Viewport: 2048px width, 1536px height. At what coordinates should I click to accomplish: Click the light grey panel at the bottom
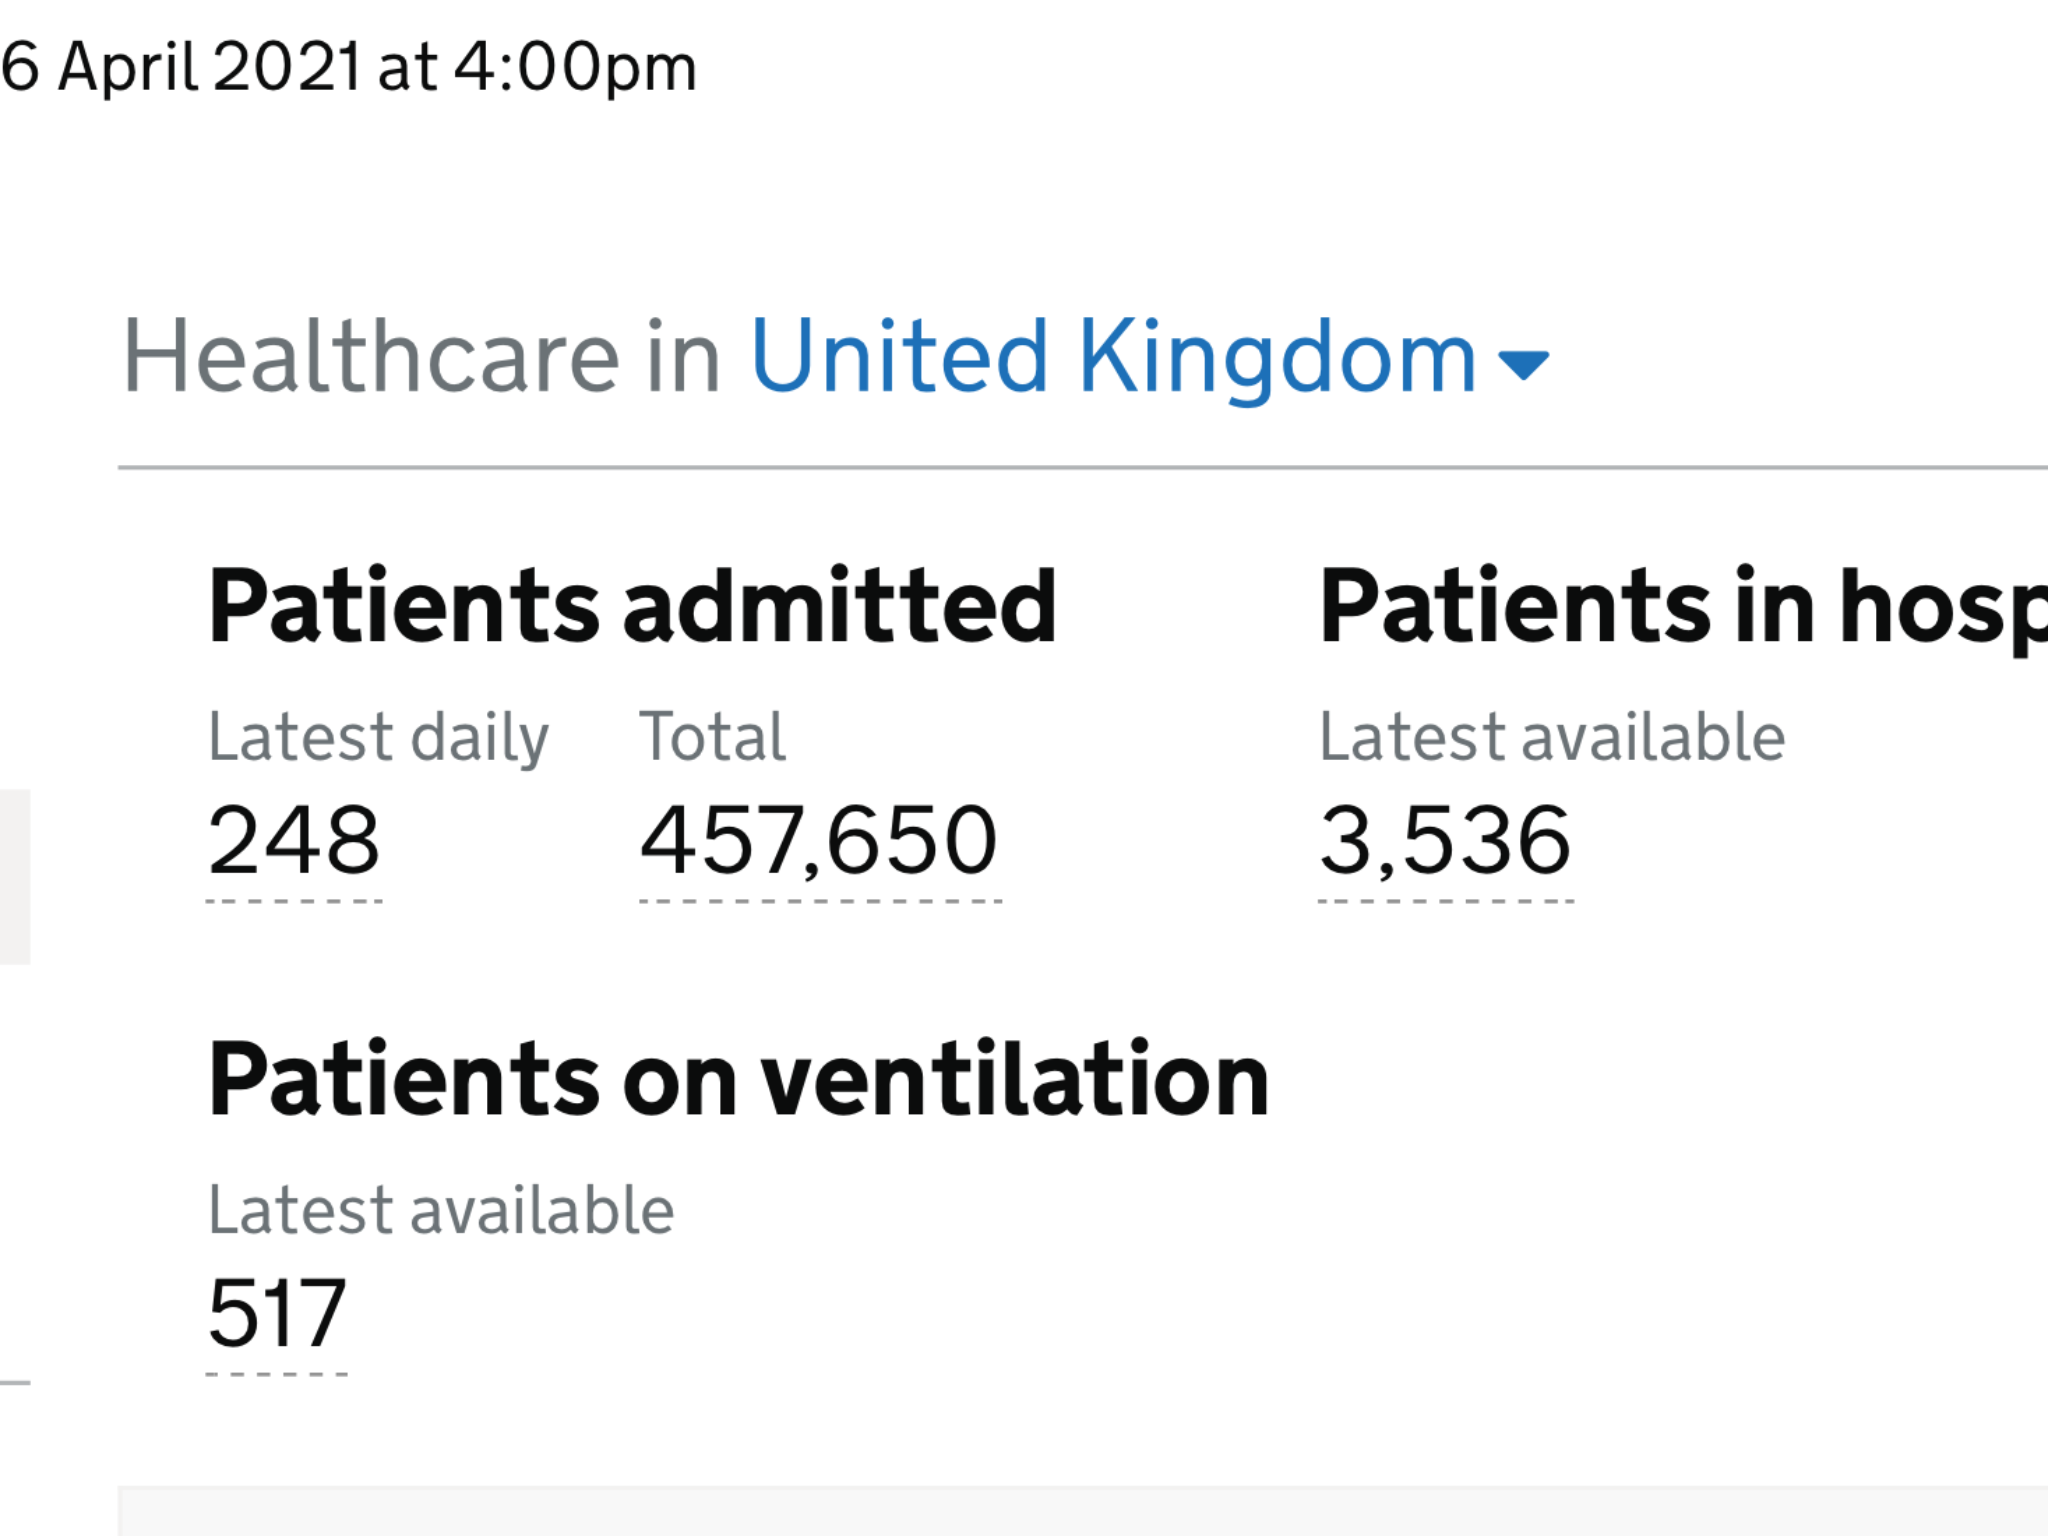click(x=1083, y=1511)
